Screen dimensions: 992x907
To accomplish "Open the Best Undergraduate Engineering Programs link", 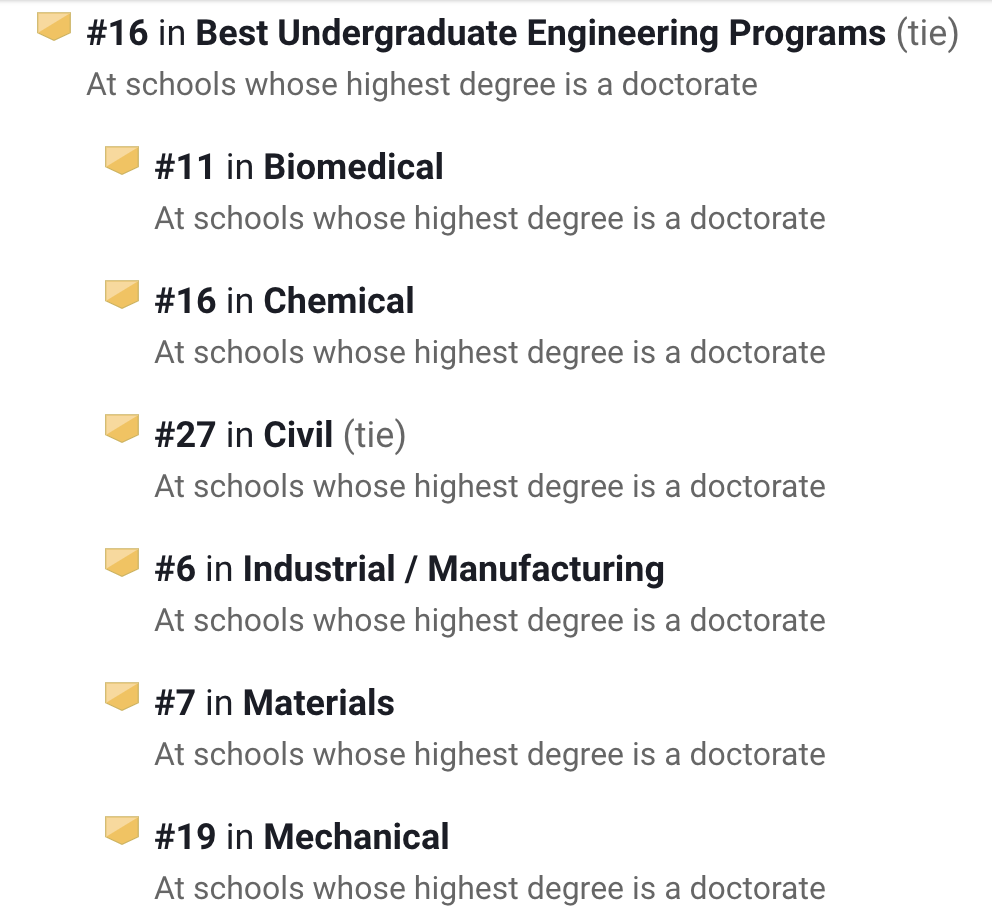I will 540,34.
